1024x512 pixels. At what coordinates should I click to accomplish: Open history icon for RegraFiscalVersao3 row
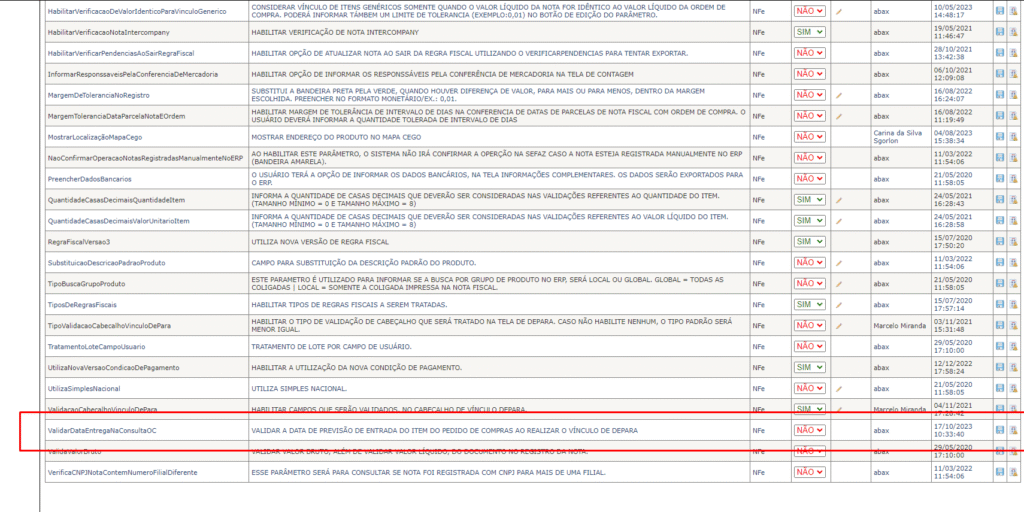[1013, 241]
